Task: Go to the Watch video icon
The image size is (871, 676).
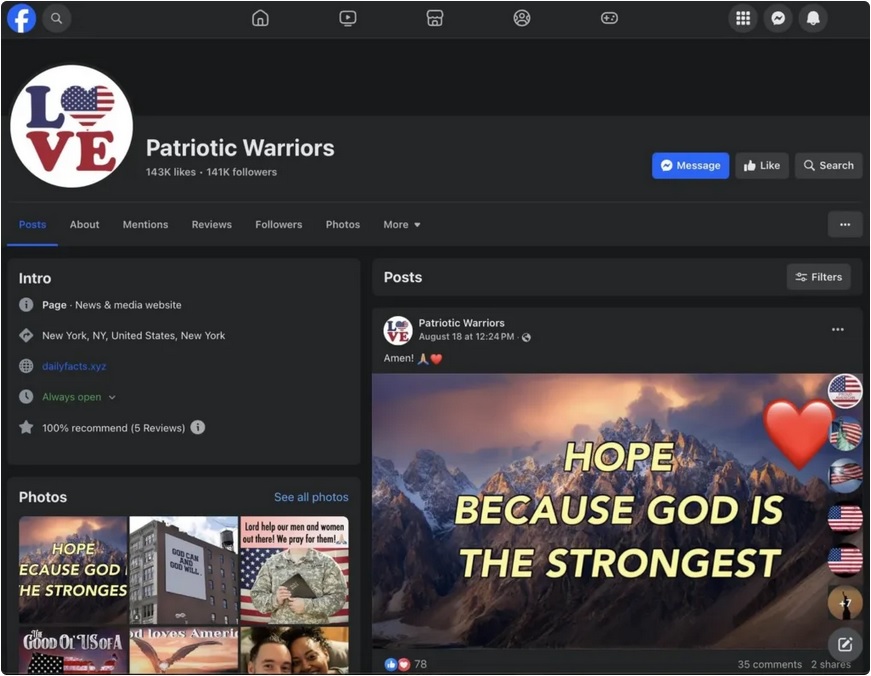Action: (x=347, y=18)
